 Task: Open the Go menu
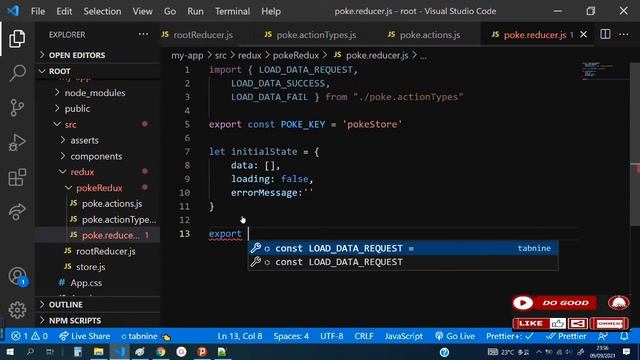pos(170,11)
